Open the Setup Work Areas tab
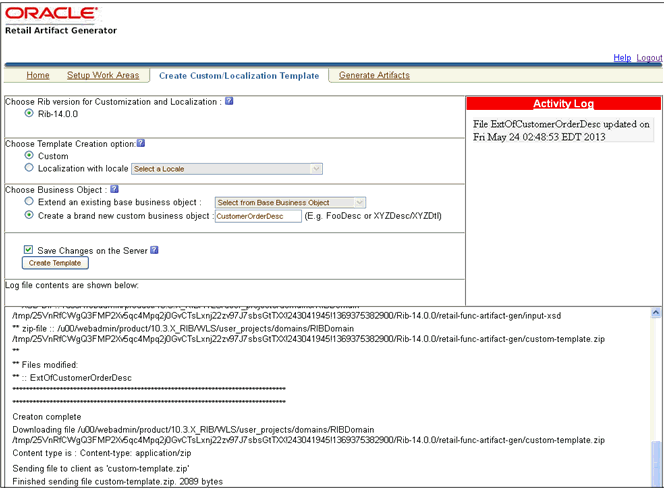 click(103, 75)
